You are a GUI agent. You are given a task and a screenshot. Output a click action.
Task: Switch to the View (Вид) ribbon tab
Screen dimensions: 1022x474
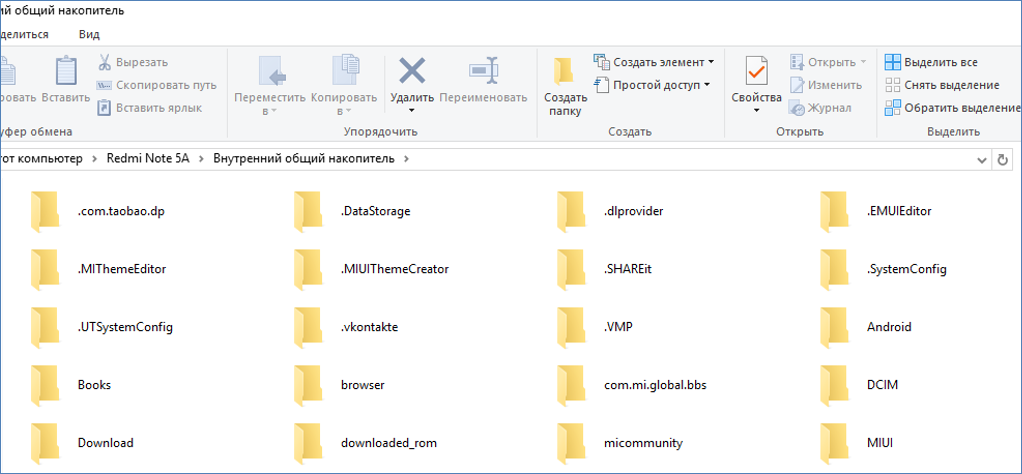(89, 34)
